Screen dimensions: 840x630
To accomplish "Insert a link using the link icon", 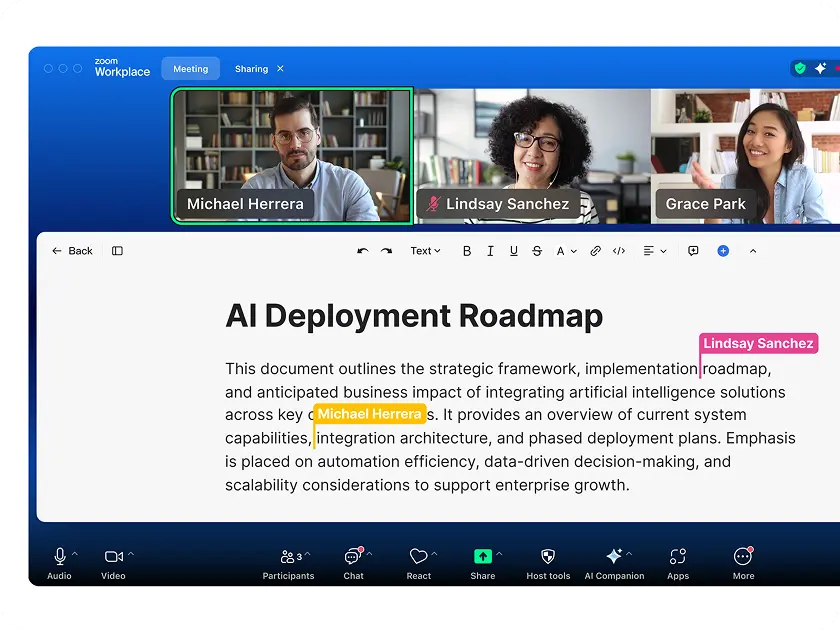I will click(x=595, y=251).
